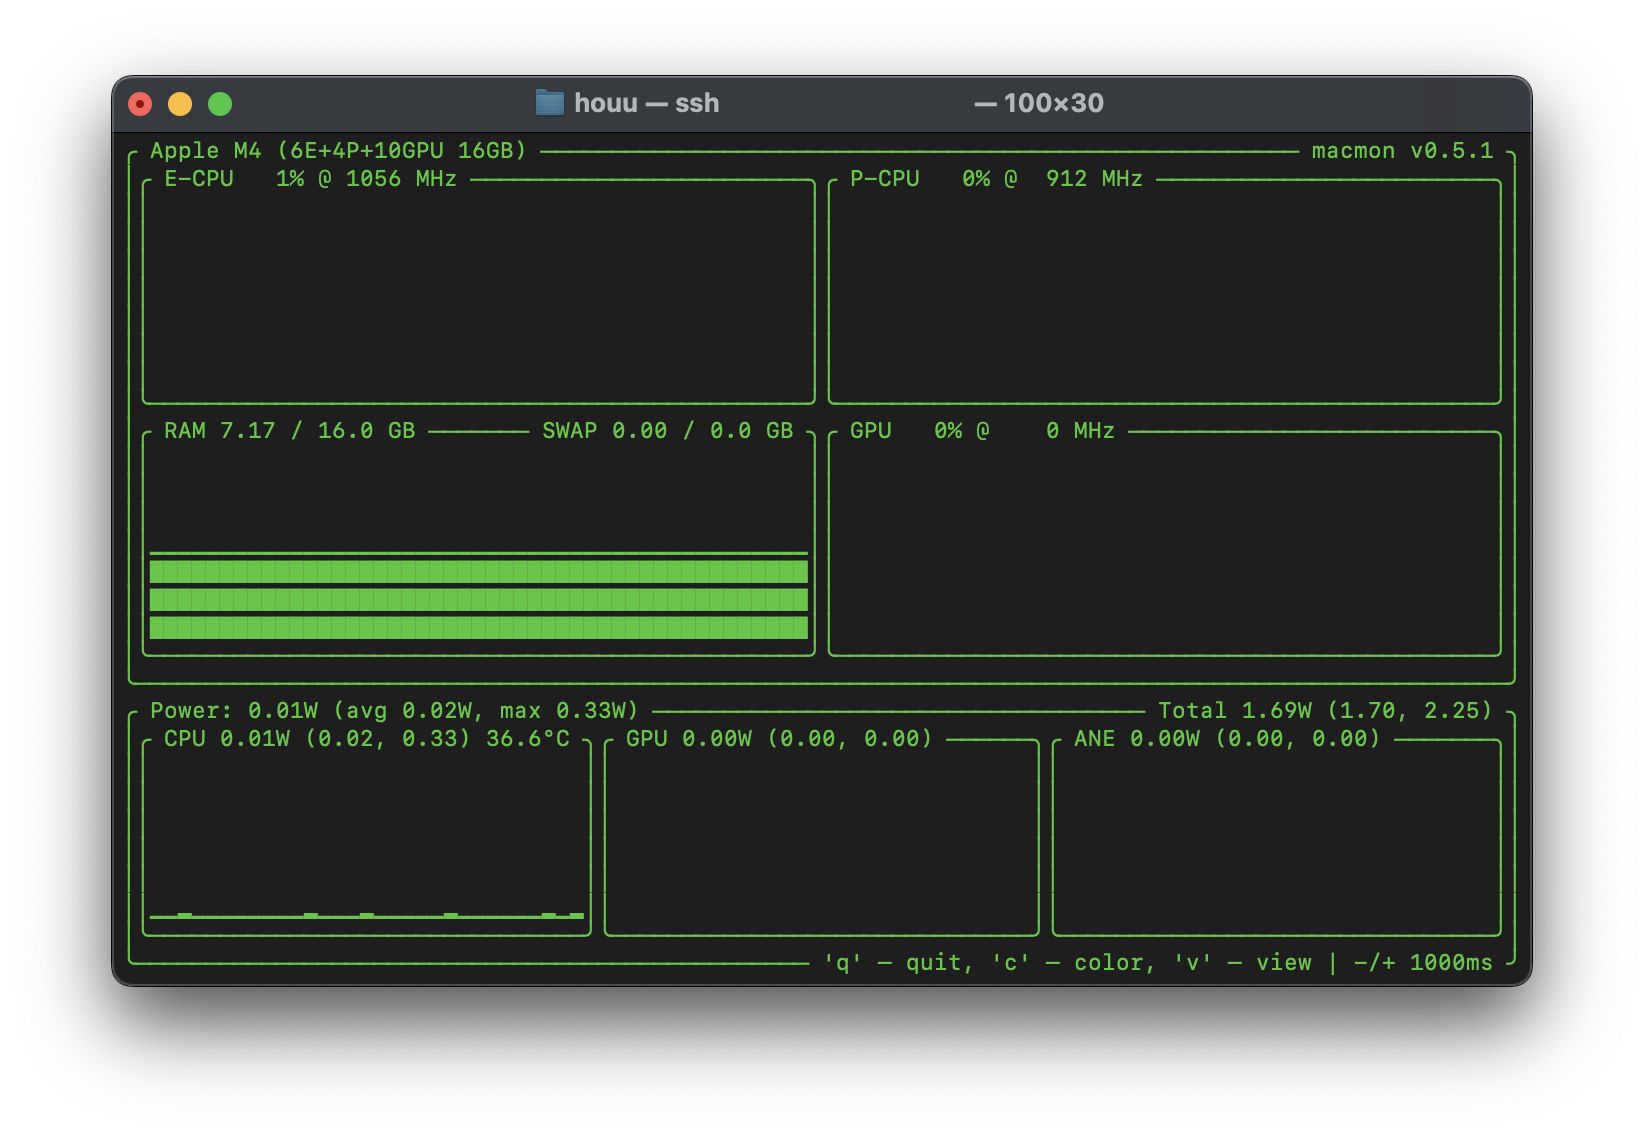1644x1134 pixels.
Task: Click the green zoom traffic light button
Action: (x=222, y=103)
